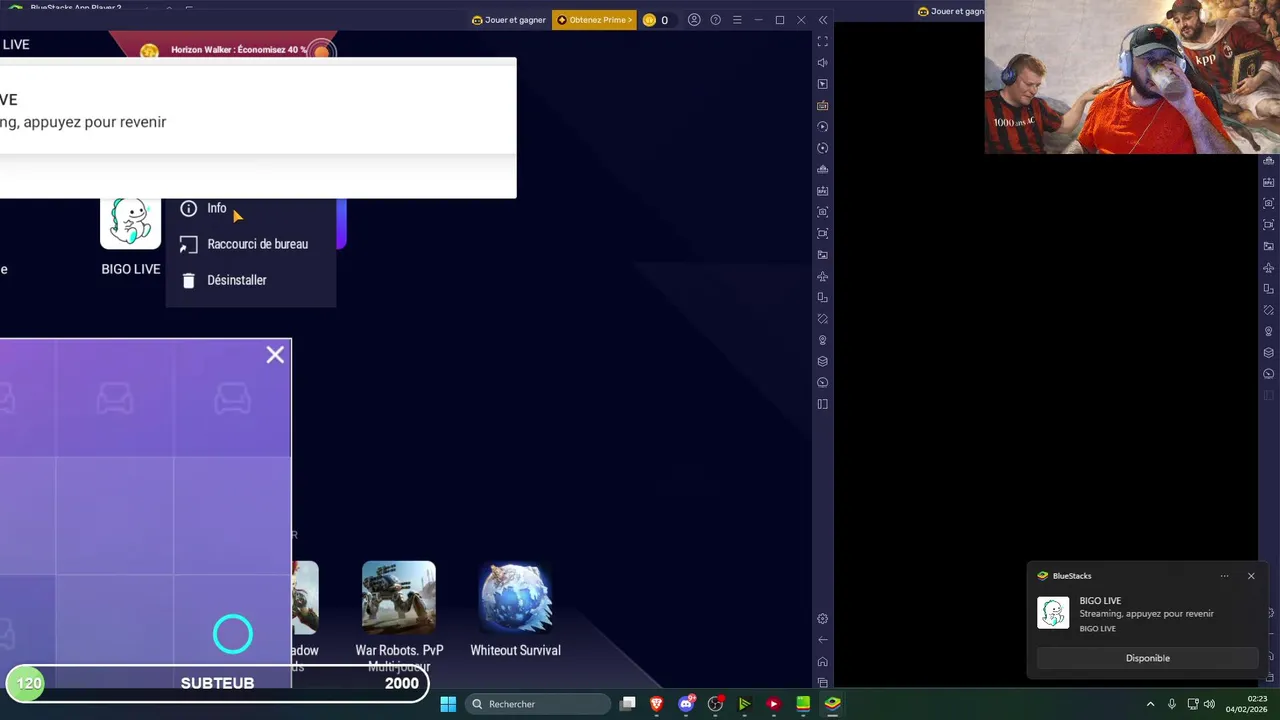Click the airplane icon in BlueStacks sidebar
Image resolution: width=1280 pixels, height=720 pixels.
click(x=822, y=276)
